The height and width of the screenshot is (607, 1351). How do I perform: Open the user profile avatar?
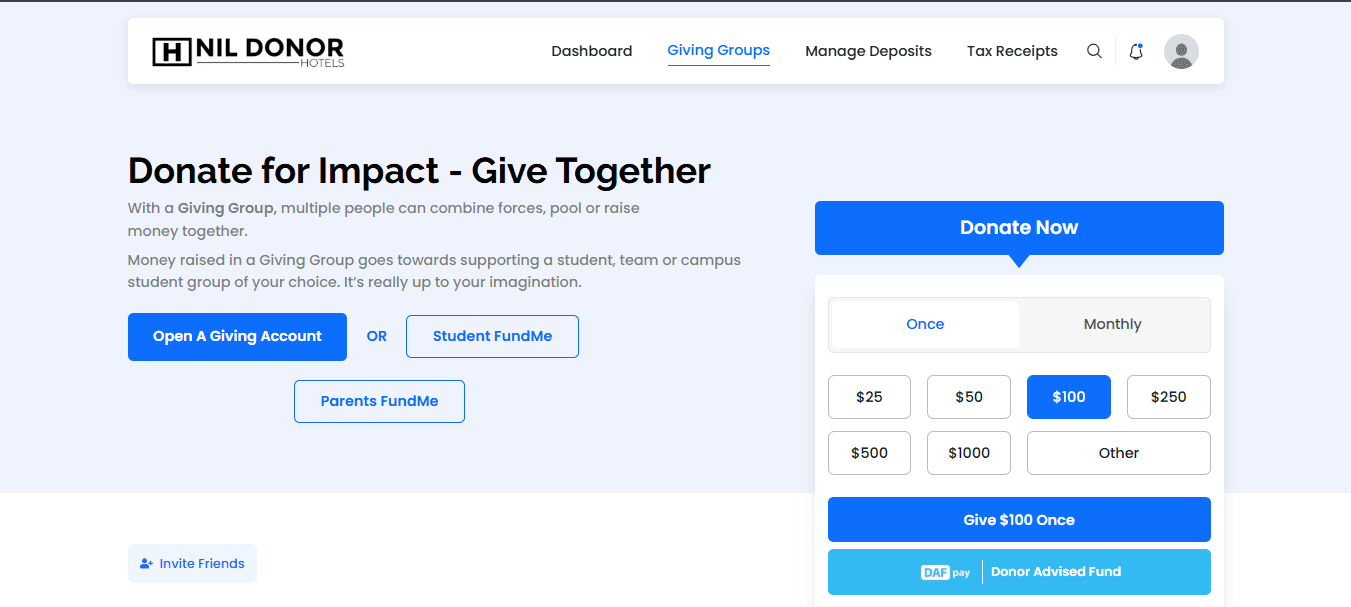1181,51
